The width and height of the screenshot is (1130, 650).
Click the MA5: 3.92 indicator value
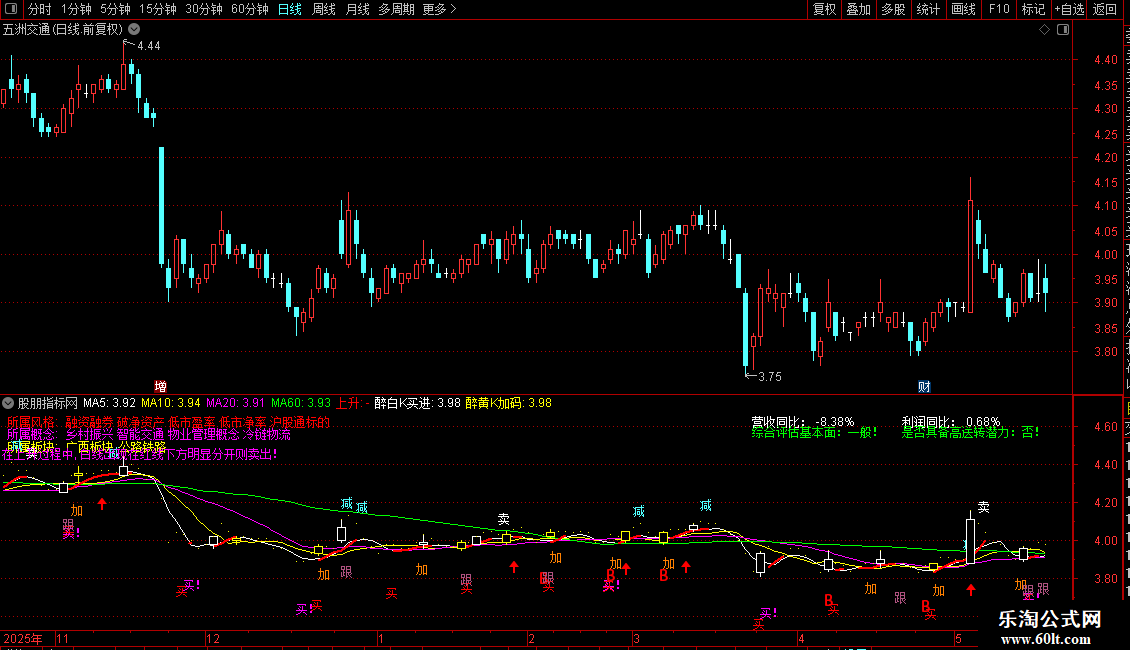[x=110, y=403]
